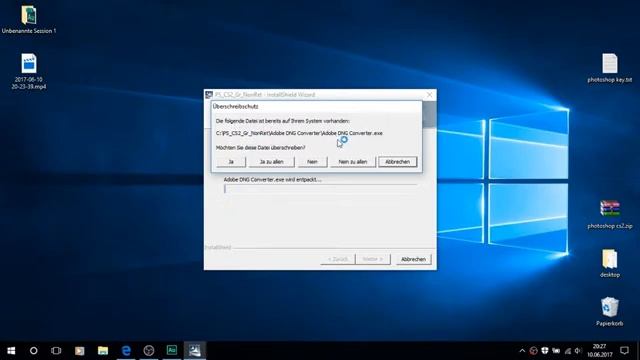Open File Explorer from the taskbar

click(x=103, y=351)
